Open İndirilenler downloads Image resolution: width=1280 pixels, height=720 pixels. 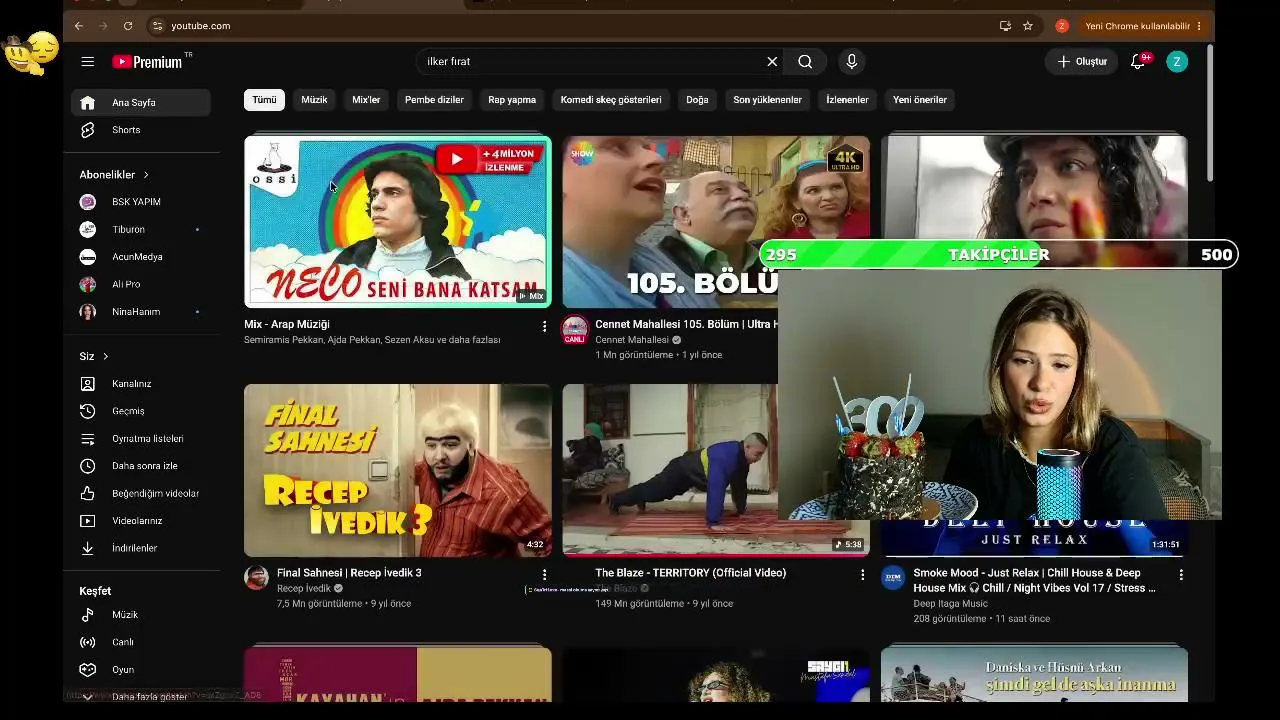point(141,548)
